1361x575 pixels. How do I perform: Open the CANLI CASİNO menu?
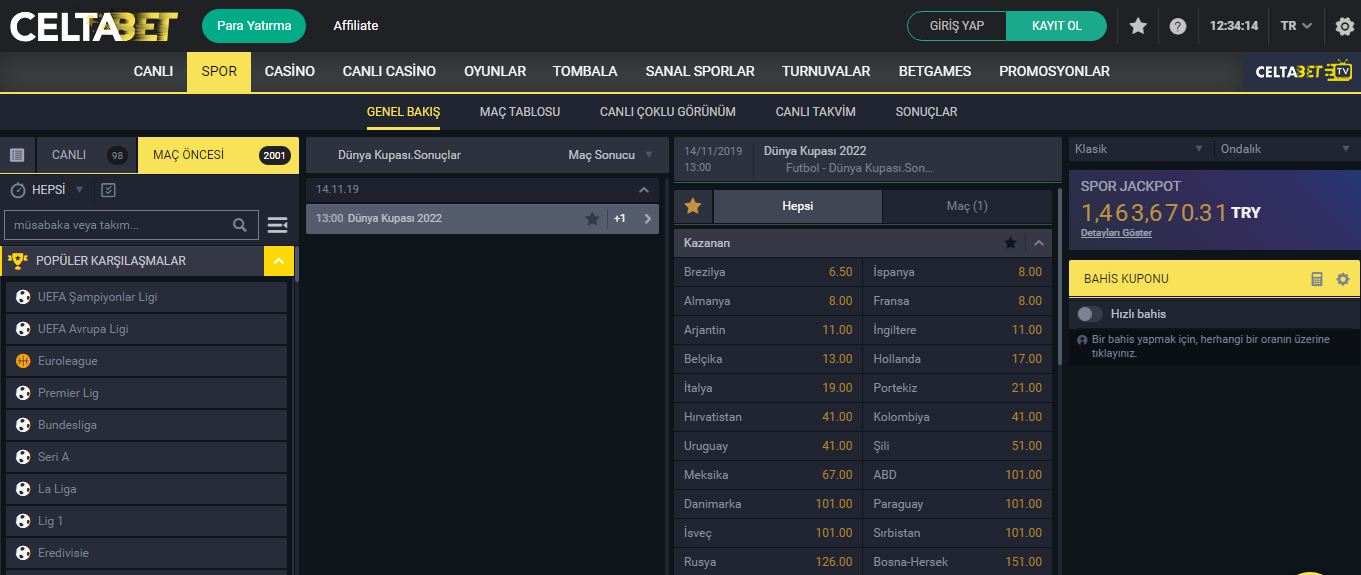click(389, 72)
